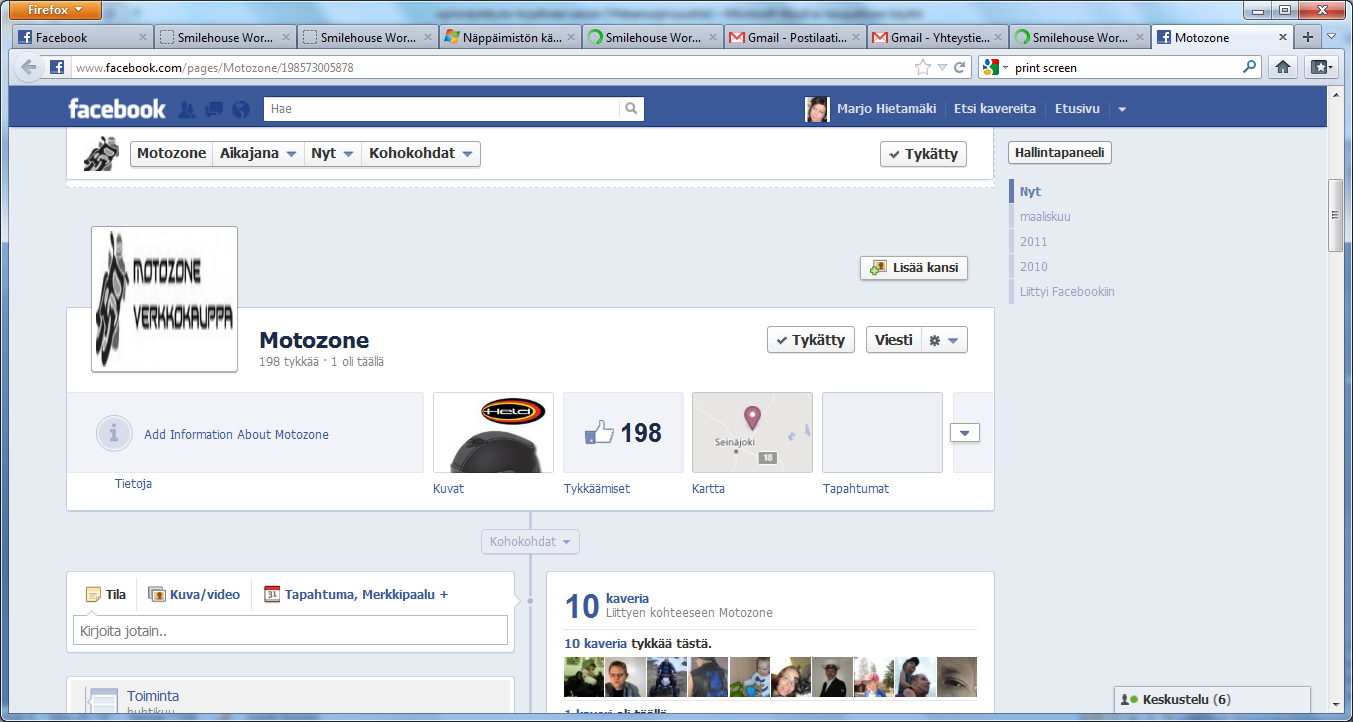Click Marjo Hietamäki profile picture
The width and height of the screenshot is (1353, 722).
click(x=817, y=109)
